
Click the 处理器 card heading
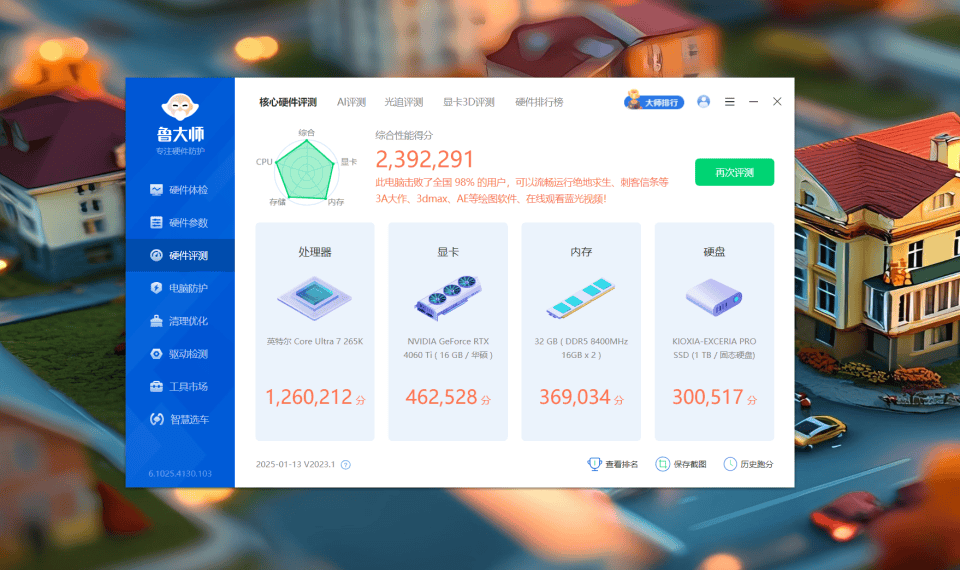click(x=315, y=252)
